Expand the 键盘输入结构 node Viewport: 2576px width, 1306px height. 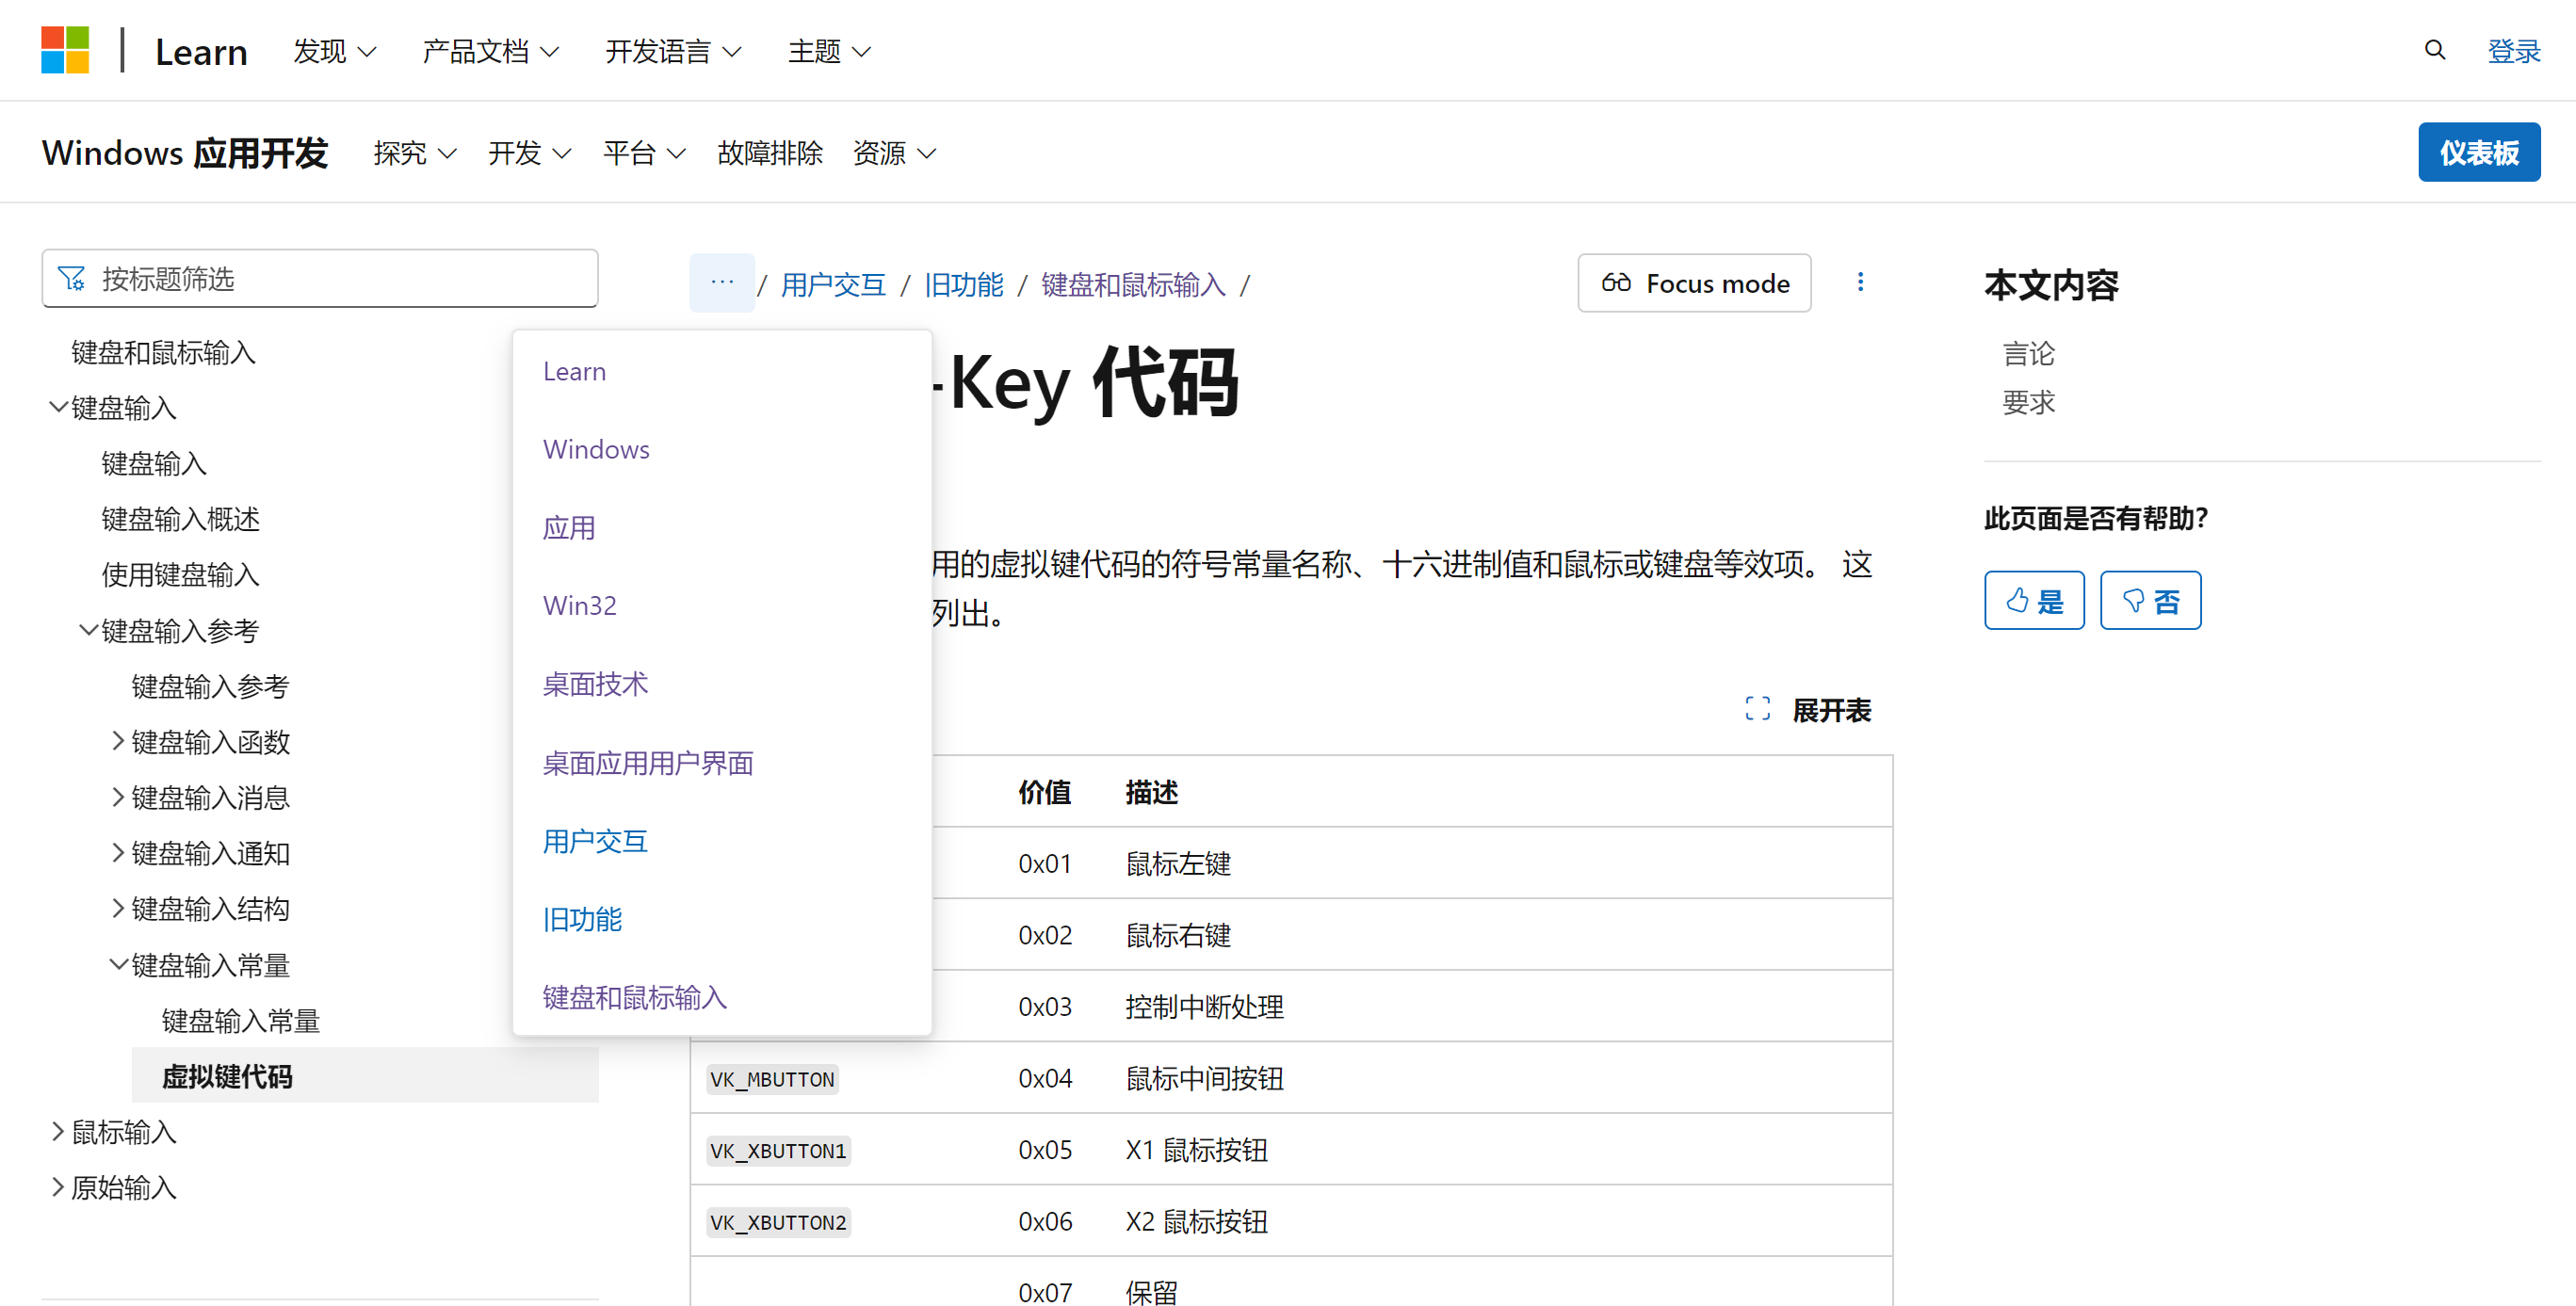pos(118,908)
